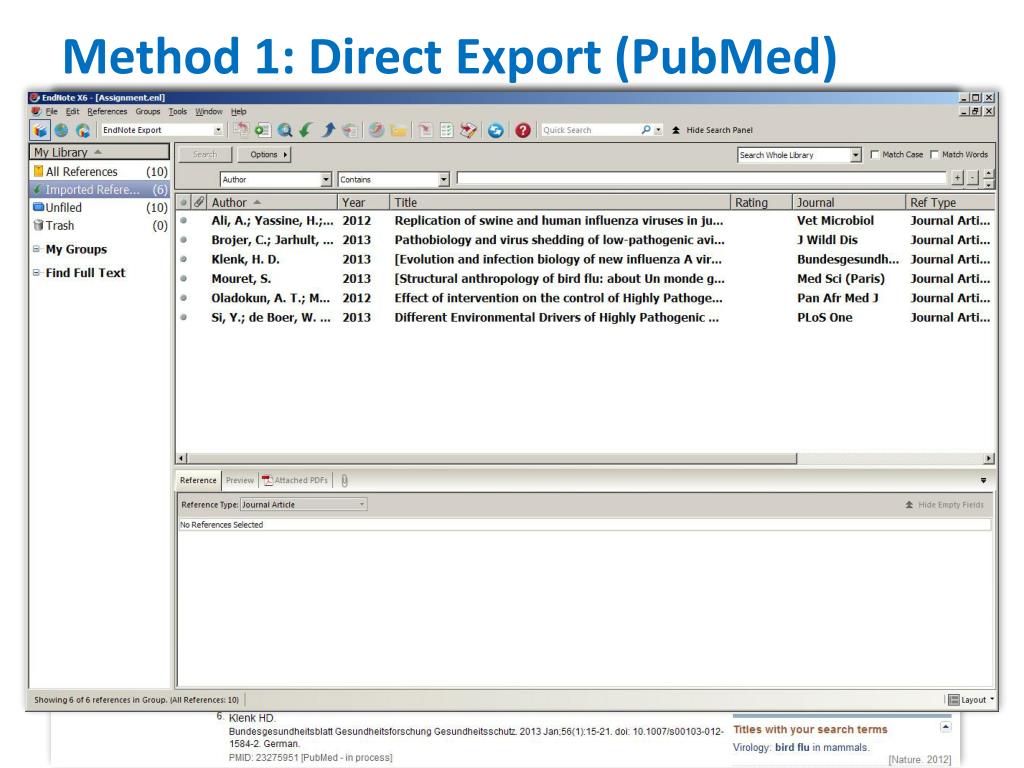Switch to the Reference tab
The height and width of the screenshot is (768, 1024).
[x=198, y=480]
